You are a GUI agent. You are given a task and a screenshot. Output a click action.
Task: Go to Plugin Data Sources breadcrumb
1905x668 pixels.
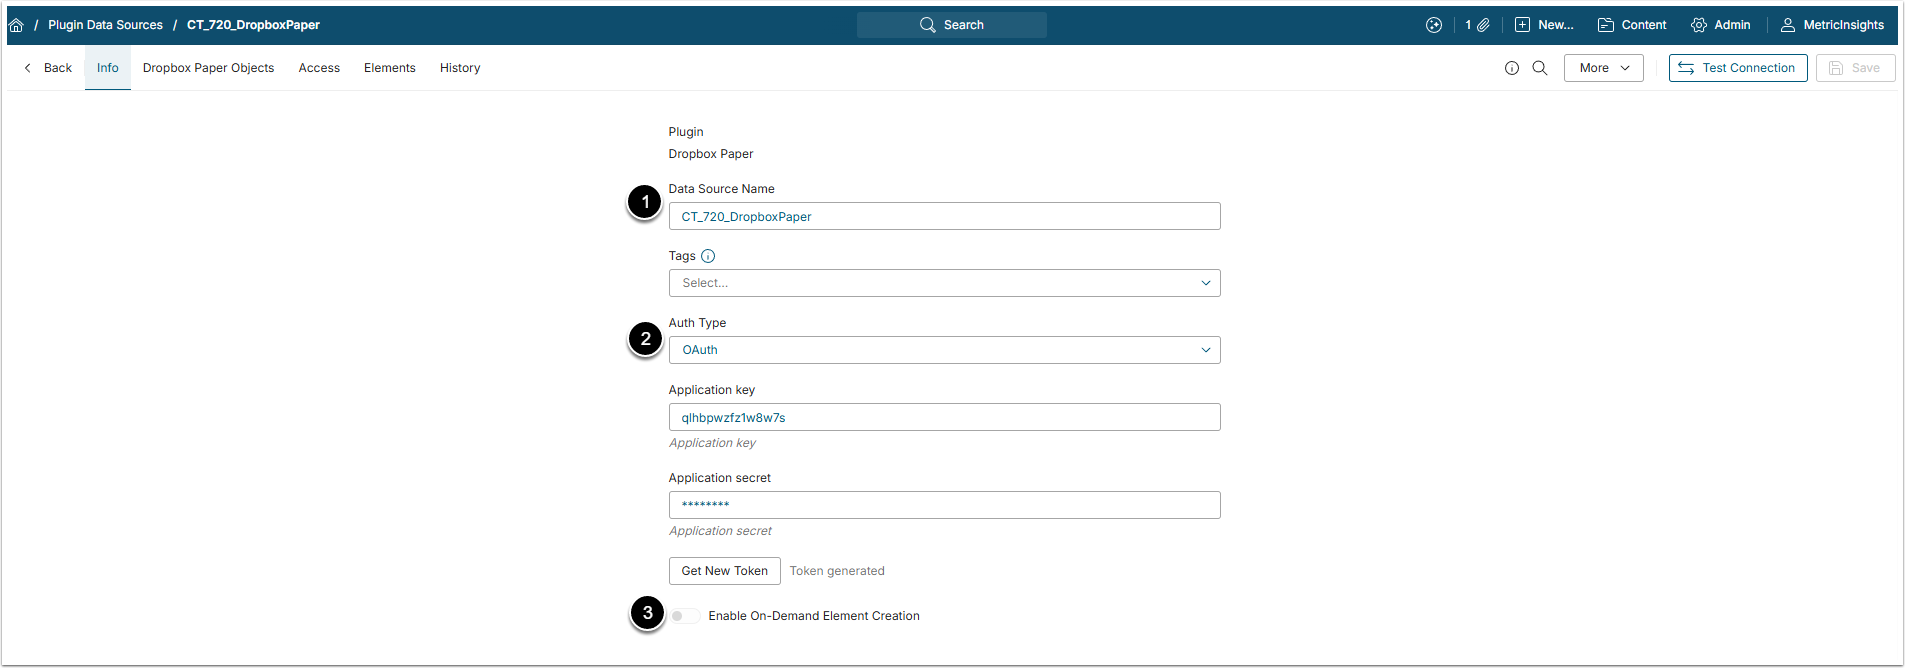[x=105, y=25]
